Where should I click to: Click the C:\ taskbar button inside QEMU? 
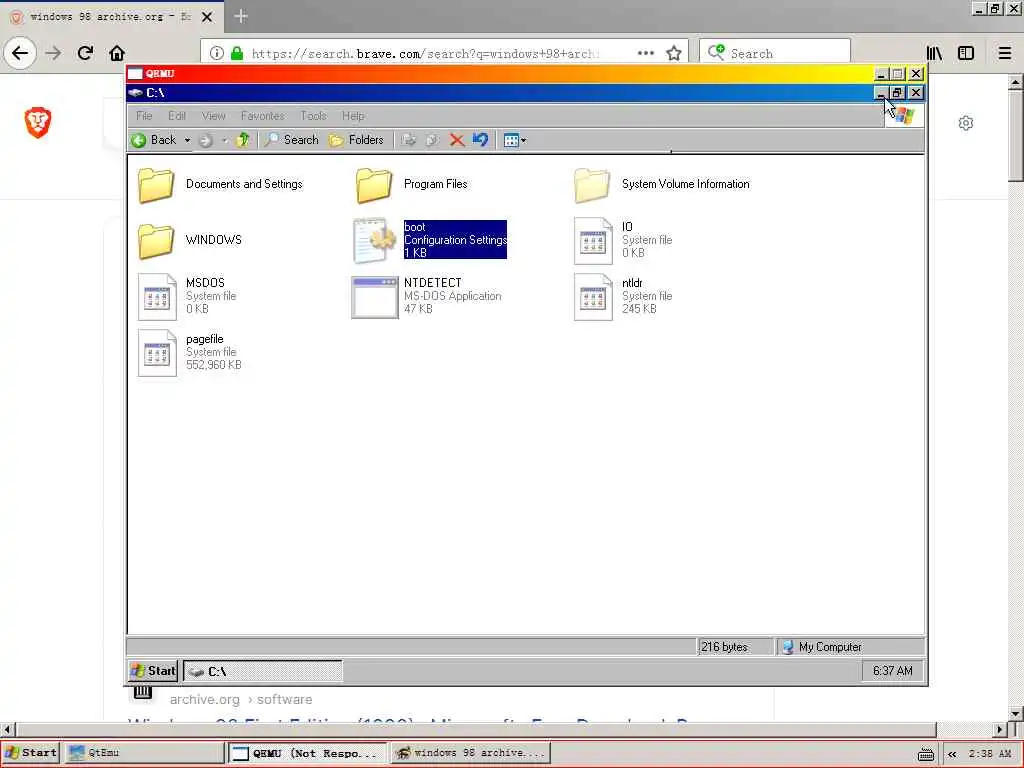(x=263, y=671)
